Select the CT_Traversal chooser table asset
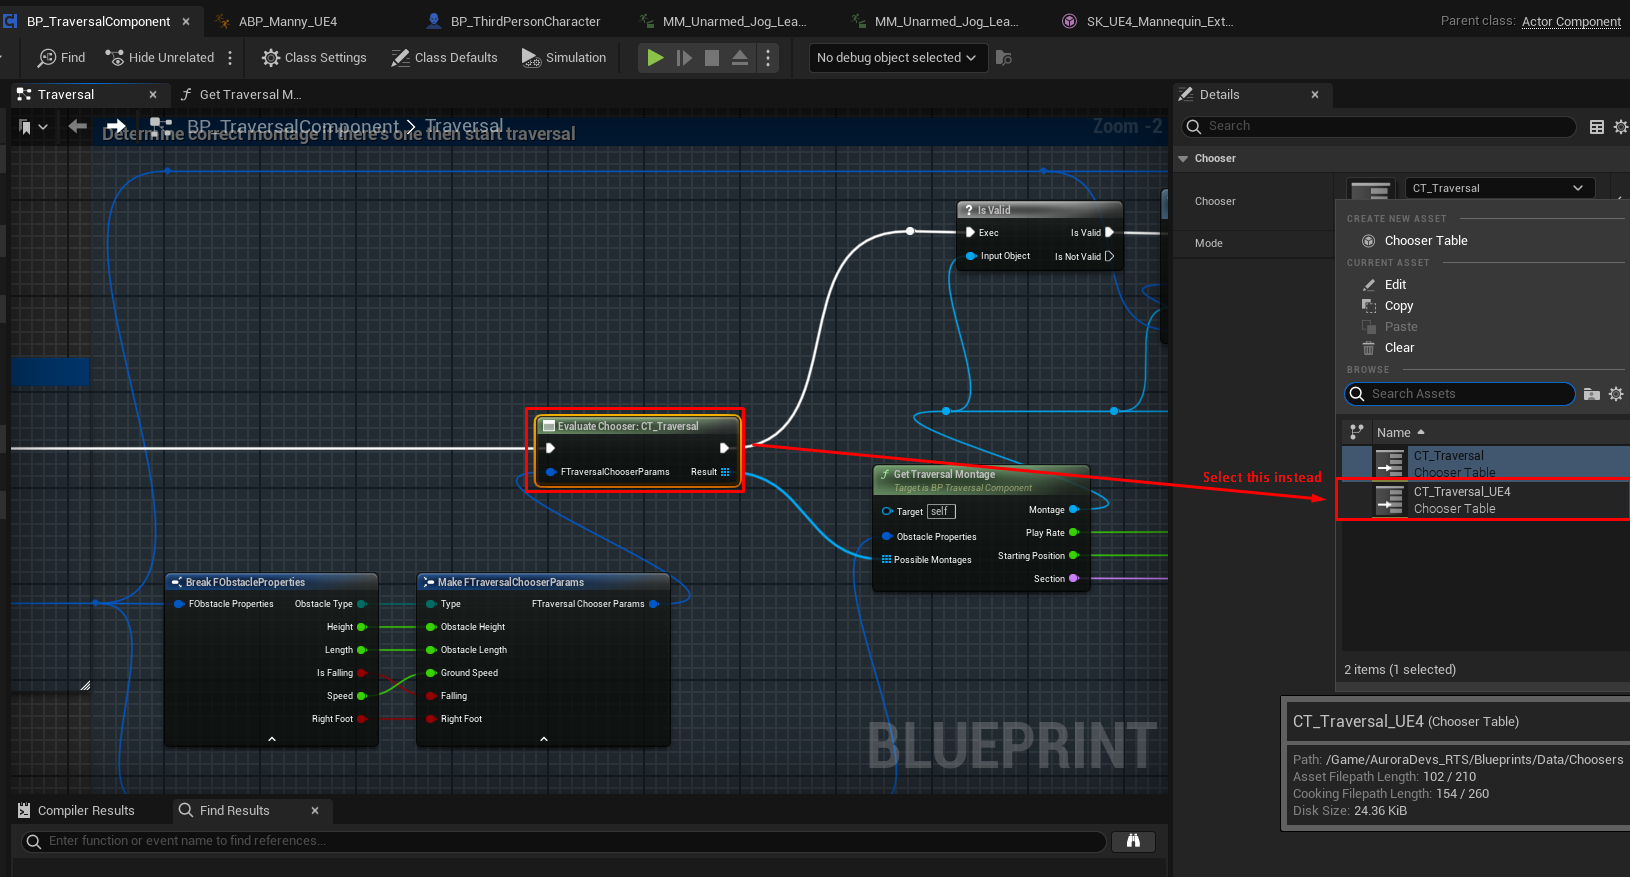This screenshot has height=877, width=1630. pyautogui.click(x=1486, y=463)
